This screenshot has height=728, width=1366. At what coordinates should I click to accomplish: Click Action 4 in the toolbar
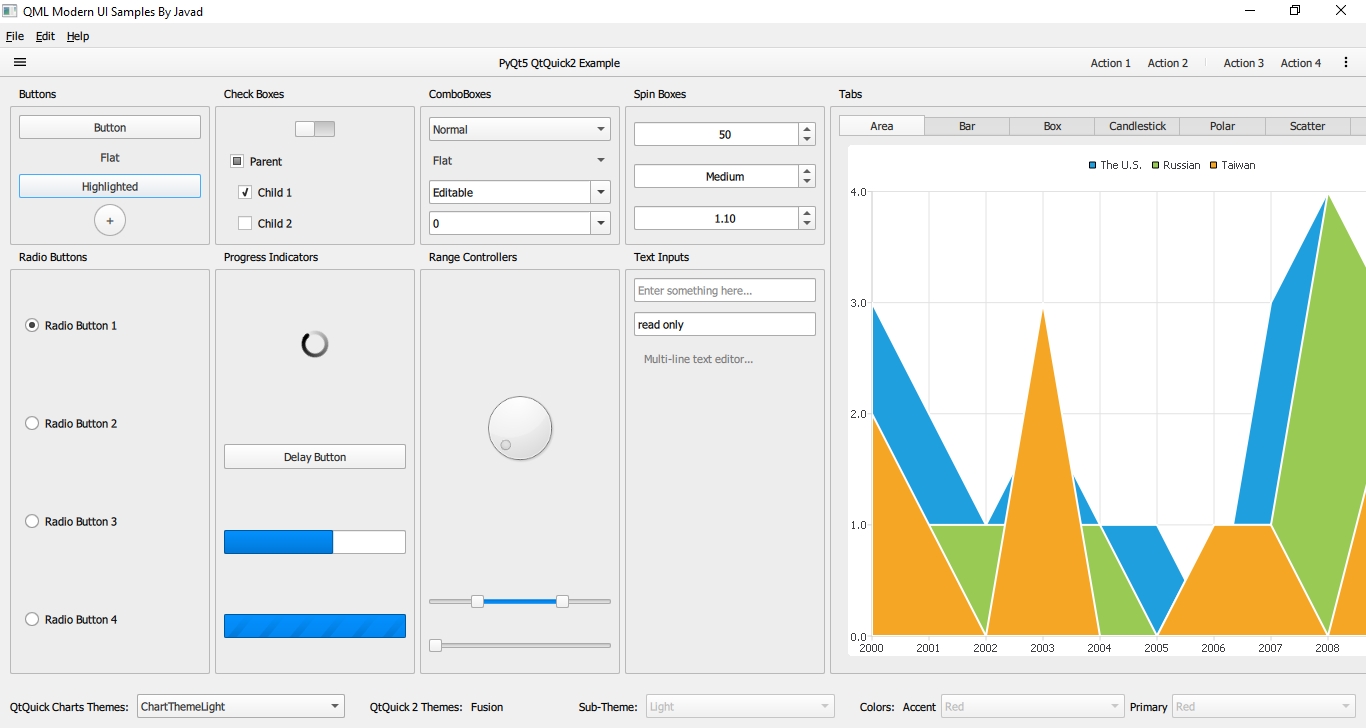point(1301,63)
